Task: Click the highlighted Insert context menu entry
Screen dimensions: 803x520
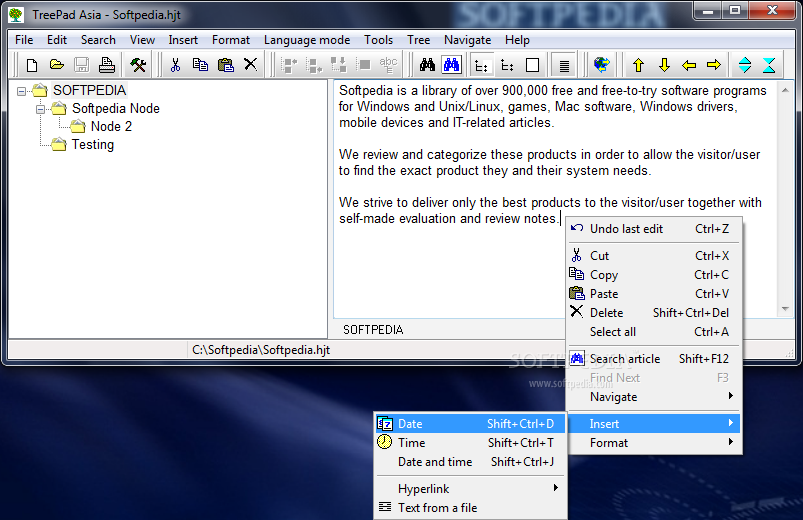Action: click(x=654, y=424)
